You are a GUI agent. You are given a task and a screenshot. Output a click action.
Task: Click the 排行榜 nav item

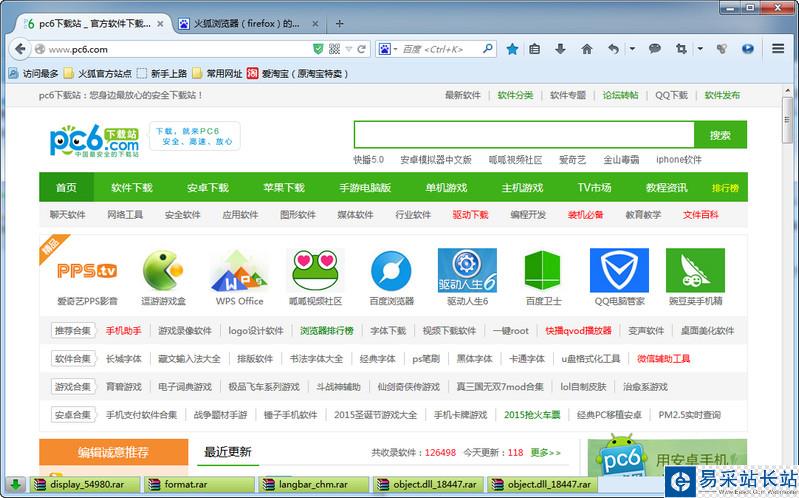(725, 188)
